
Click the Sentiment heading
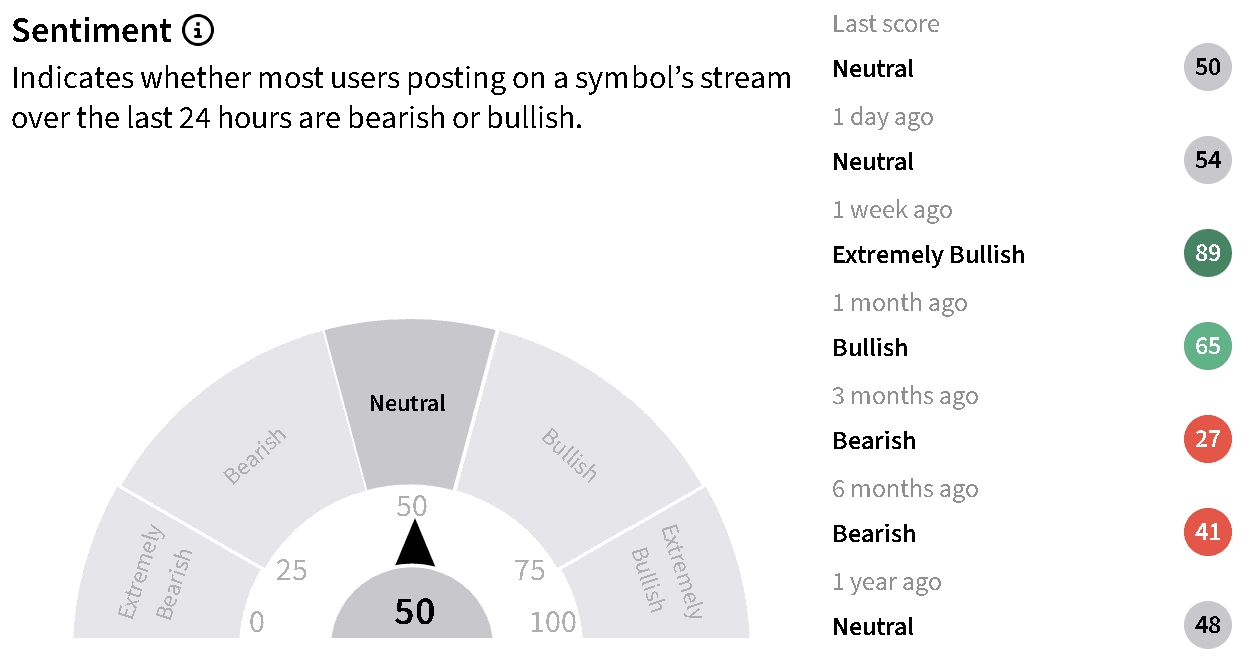click(x=92, y=31)
